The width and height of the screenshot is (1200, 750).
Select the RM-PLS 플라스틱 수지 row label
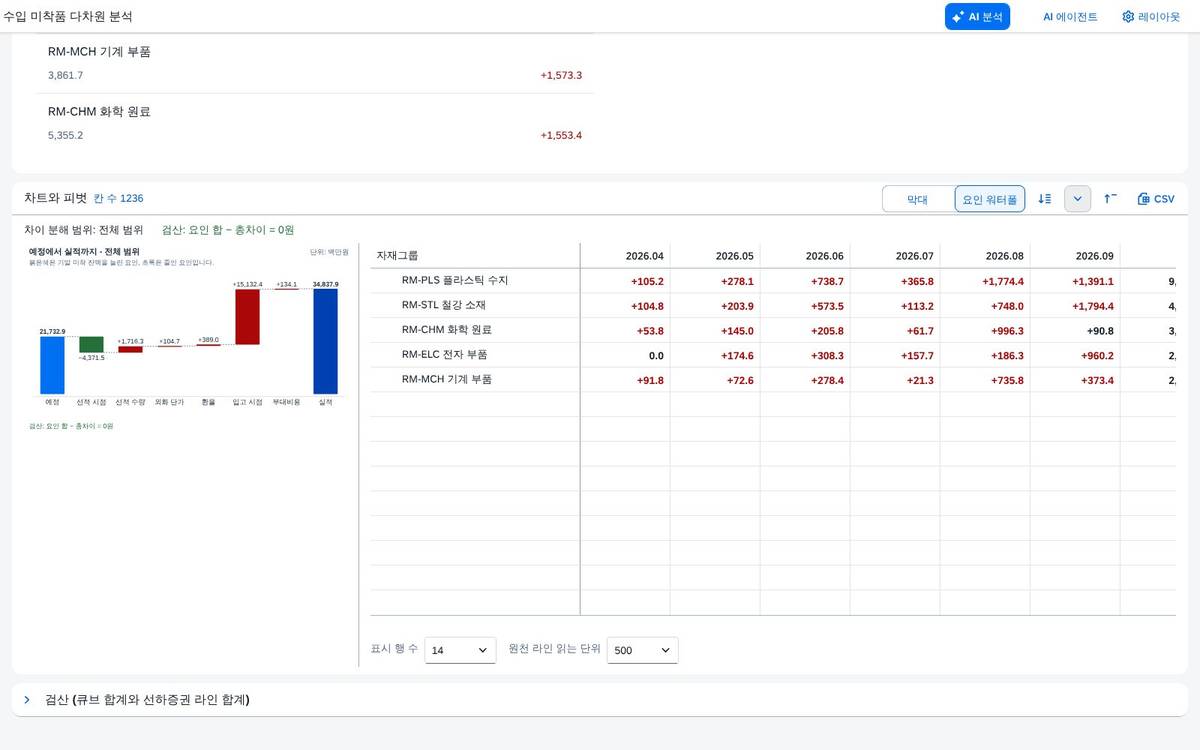[455, 281]
